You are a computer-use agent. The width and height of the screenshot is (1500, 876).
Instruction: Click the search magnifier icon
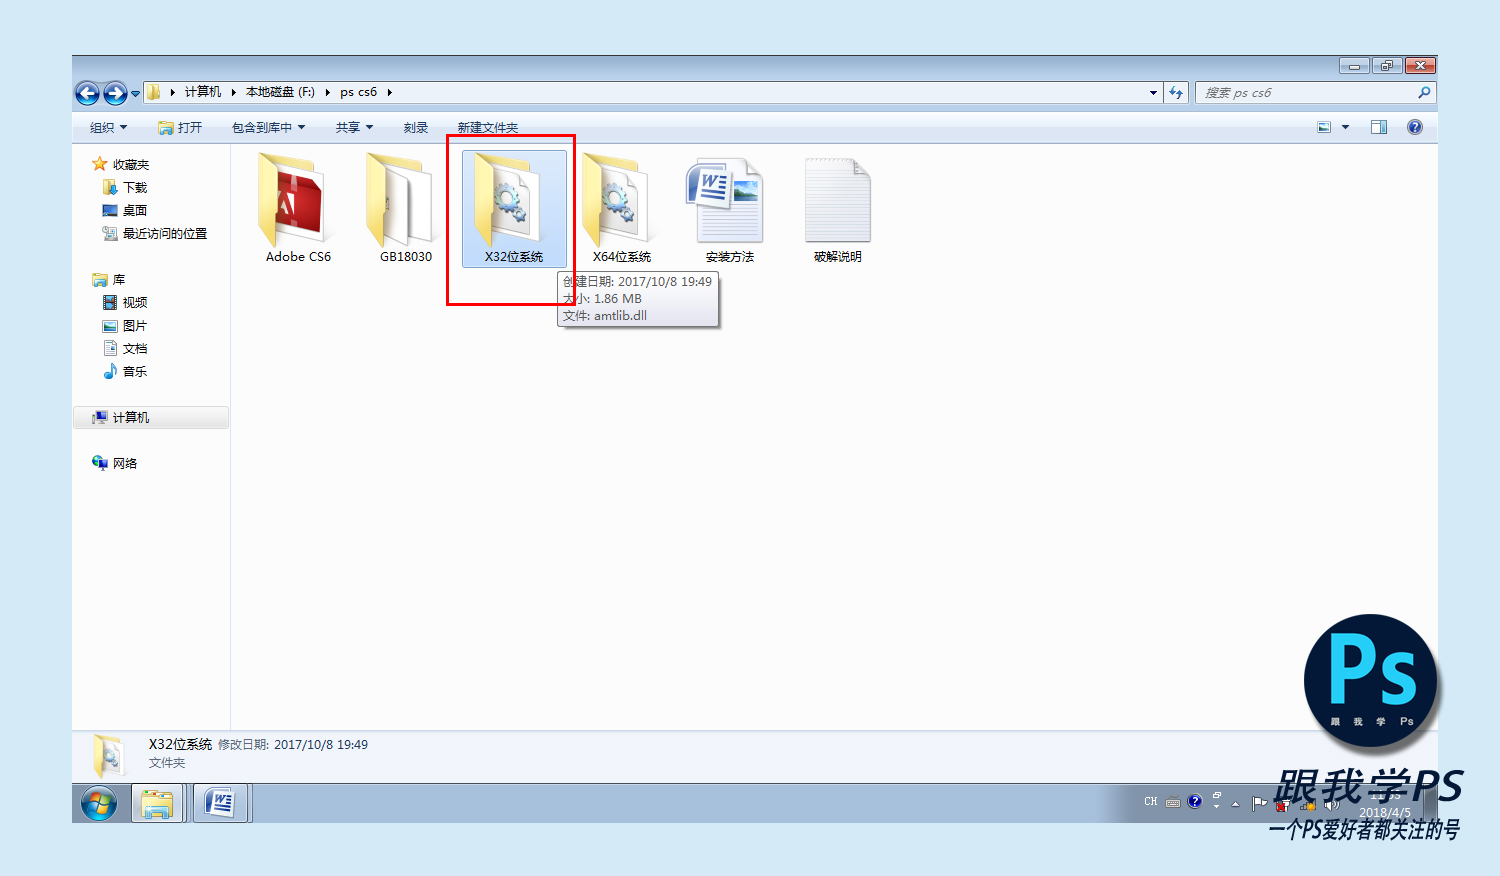(x=1424, y=93)
